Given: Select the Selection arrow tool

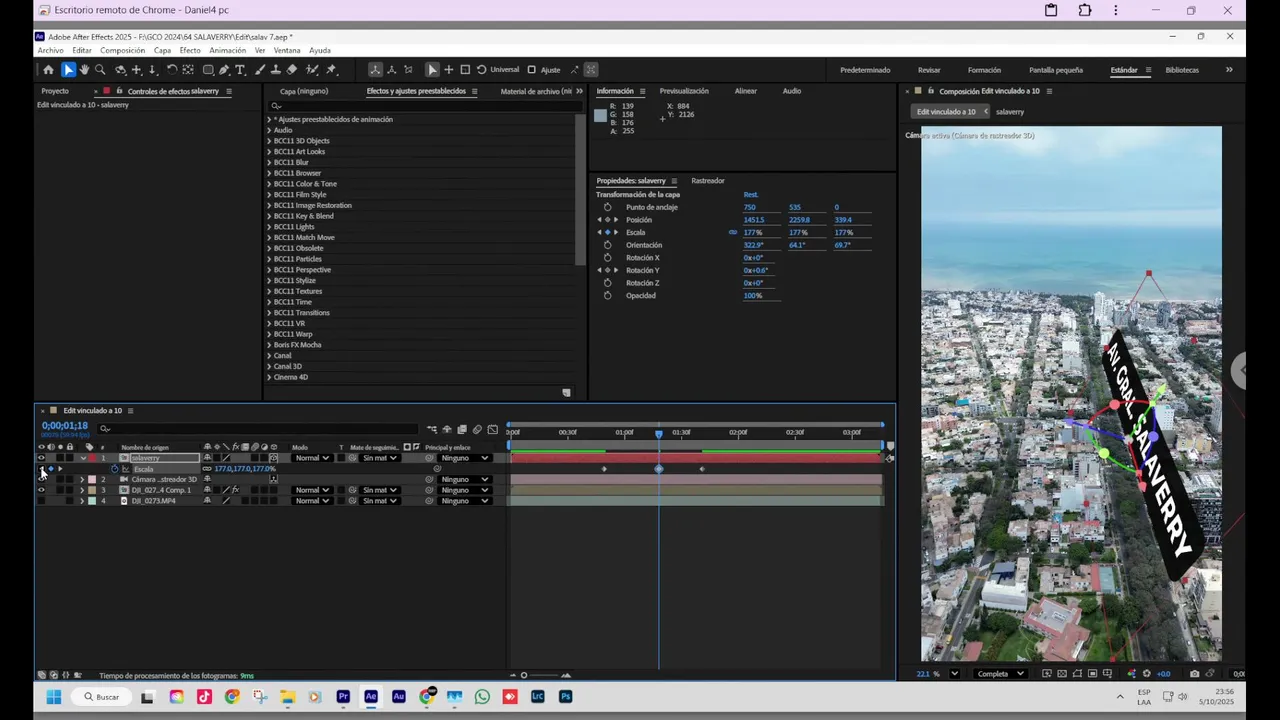Looking at the screenshot, I should 68,70.
